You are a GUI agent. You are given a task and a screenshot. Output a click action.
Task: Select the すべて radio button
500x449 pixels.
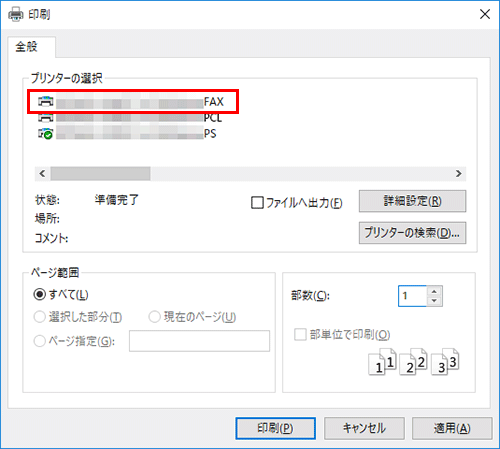tap(40, 294)
